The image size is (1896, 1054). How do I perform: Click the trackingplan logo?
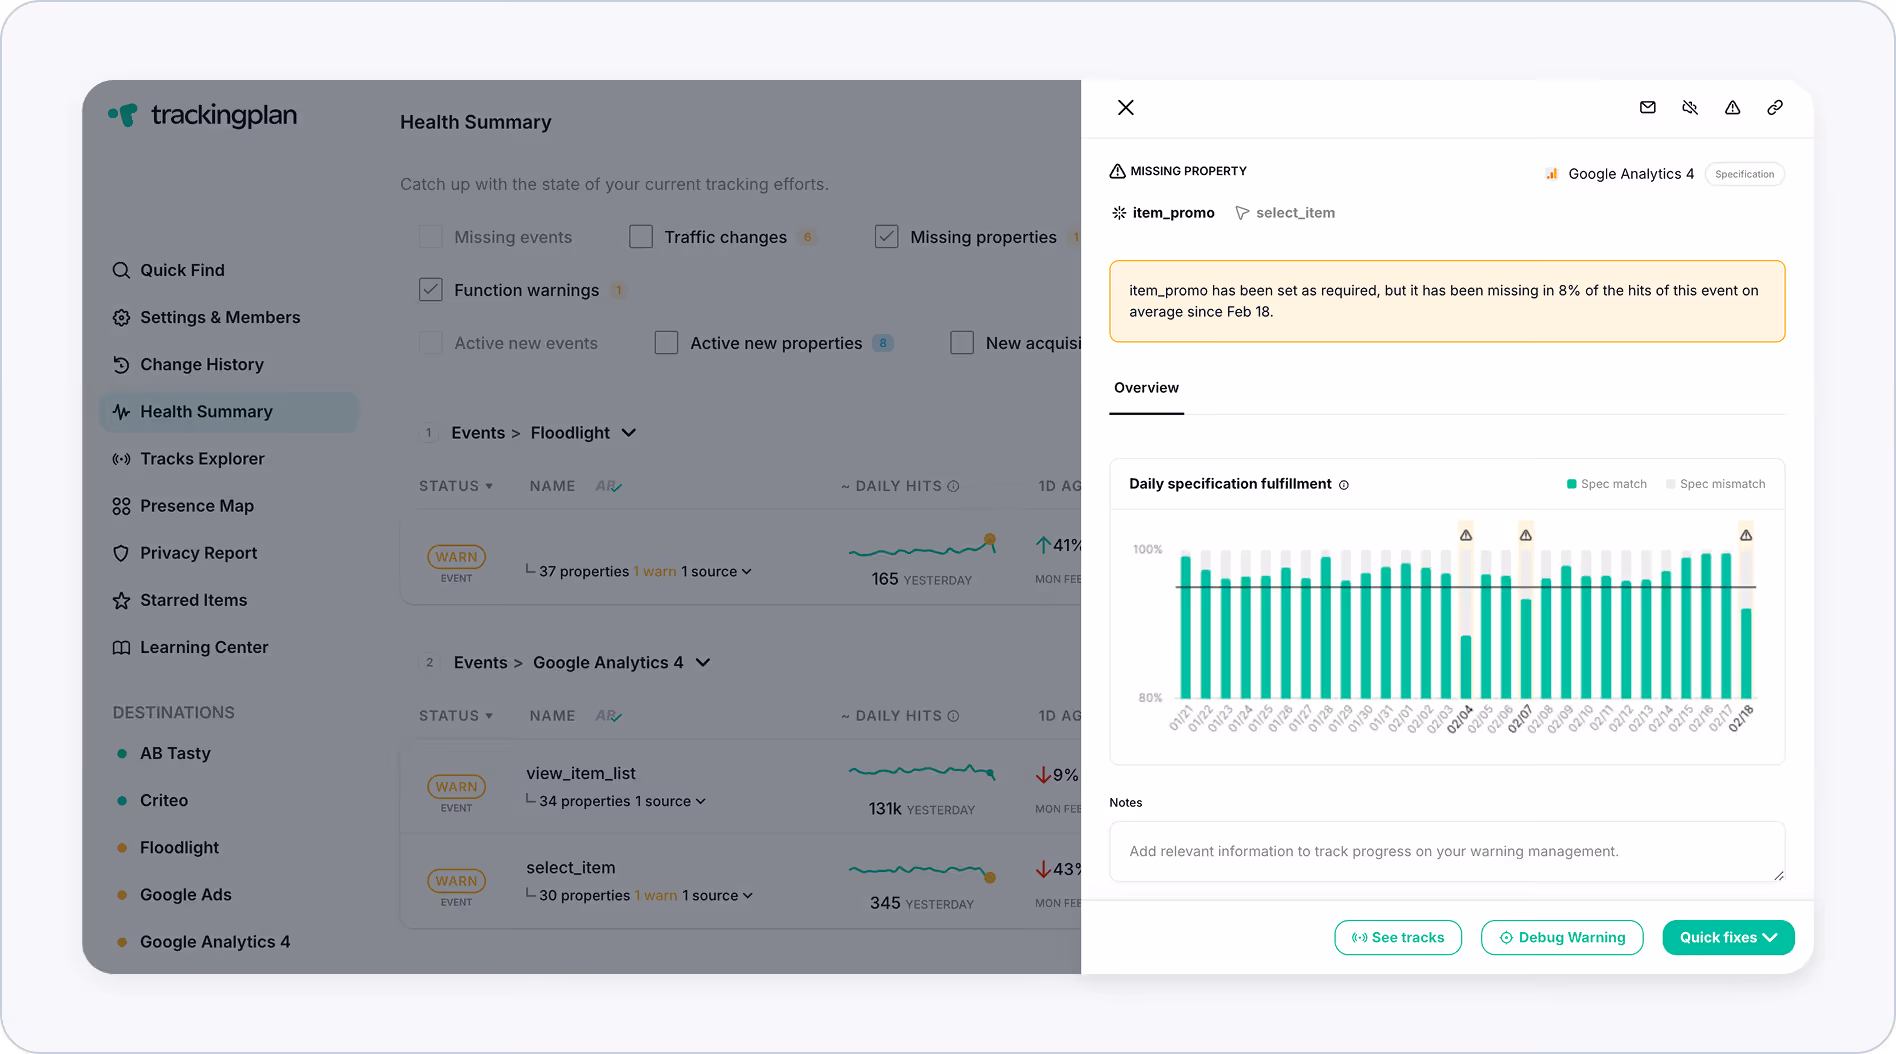pos(203,115)
